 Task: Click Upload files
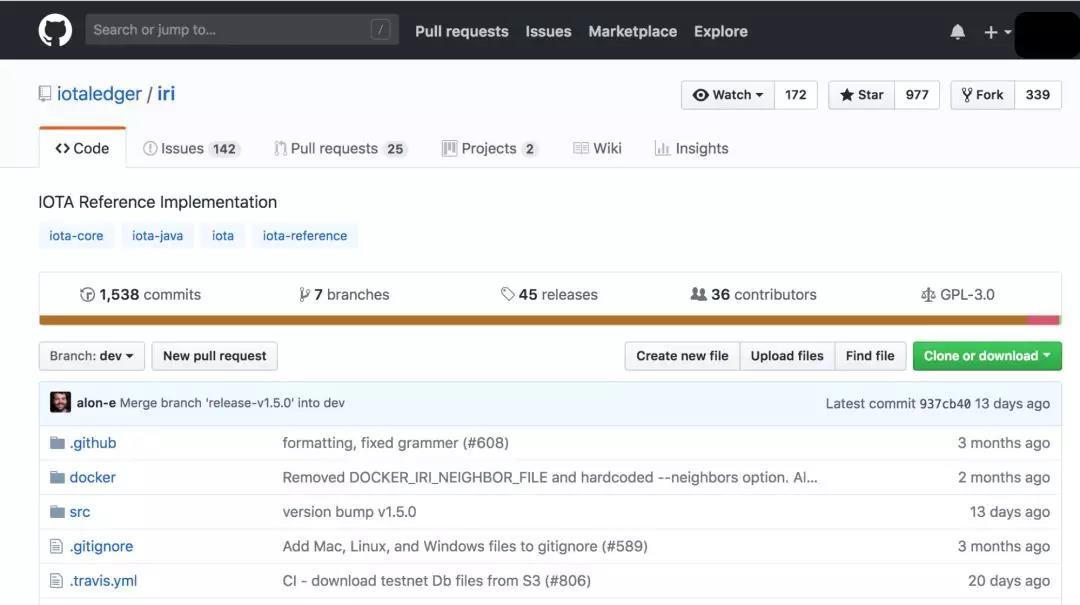click(x=787, y=356)
